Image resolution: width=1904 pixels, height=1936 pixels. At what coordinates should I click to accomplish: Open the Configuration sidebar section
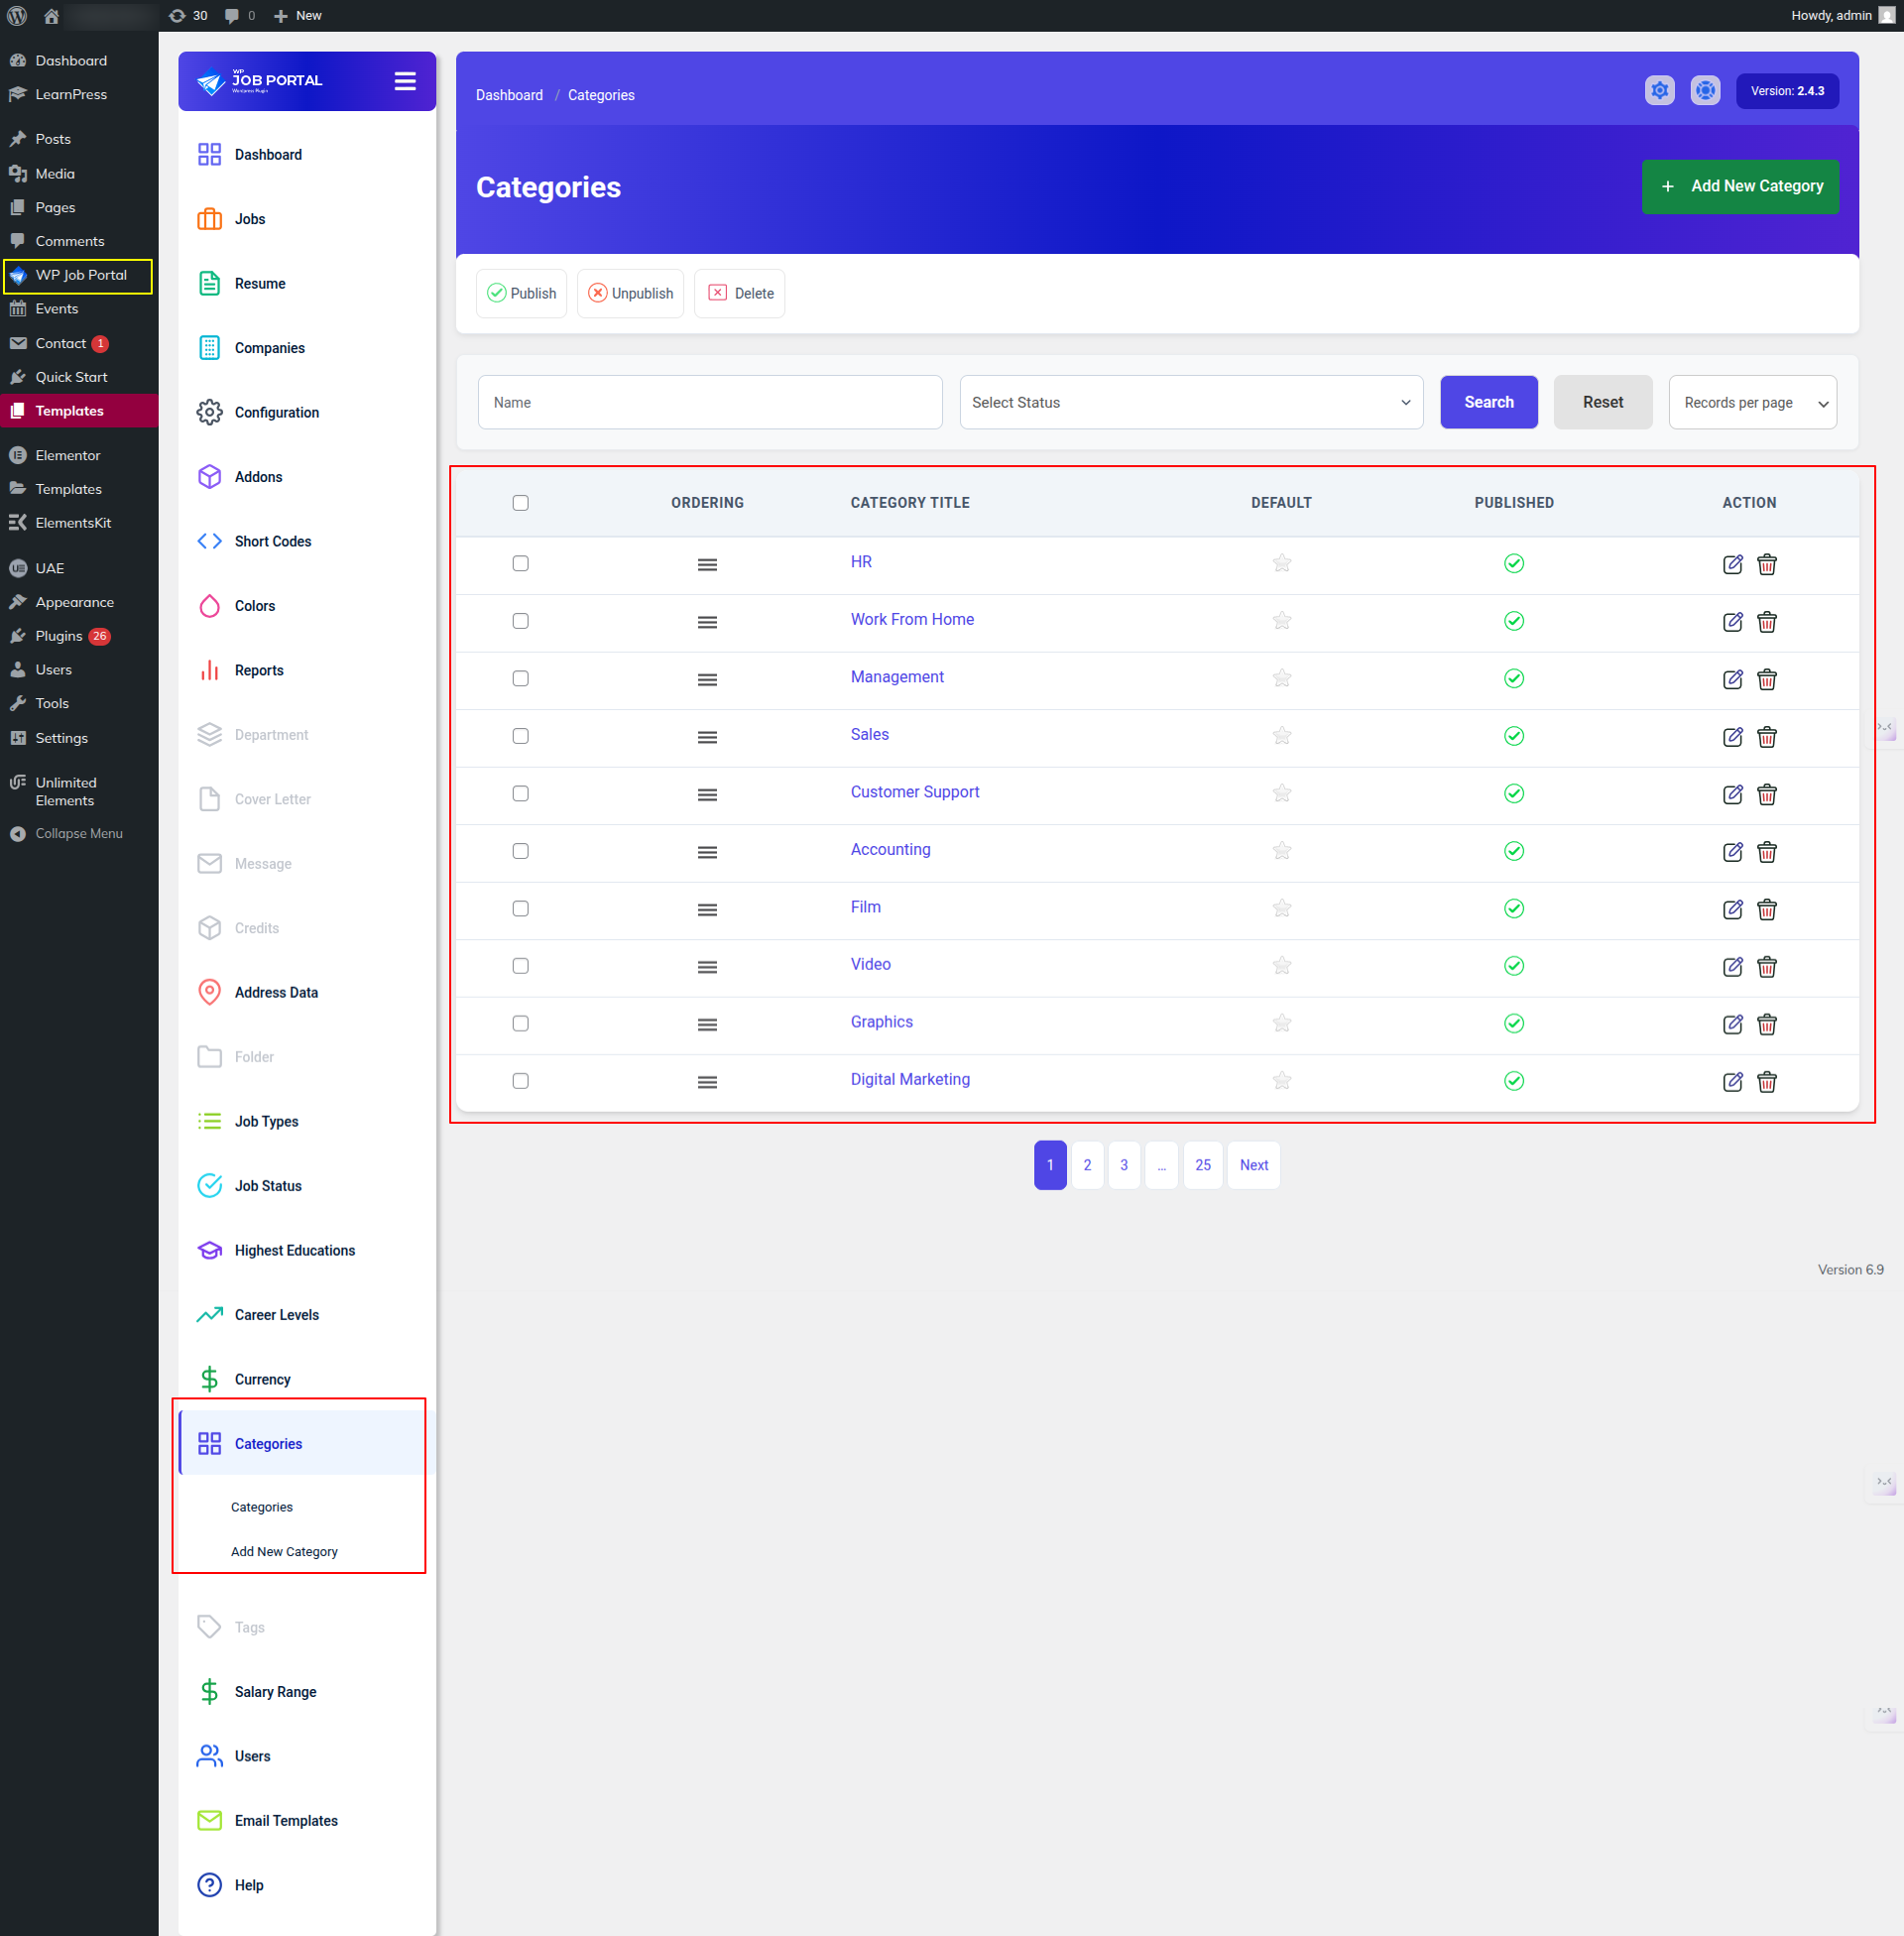tap(276, 412)
